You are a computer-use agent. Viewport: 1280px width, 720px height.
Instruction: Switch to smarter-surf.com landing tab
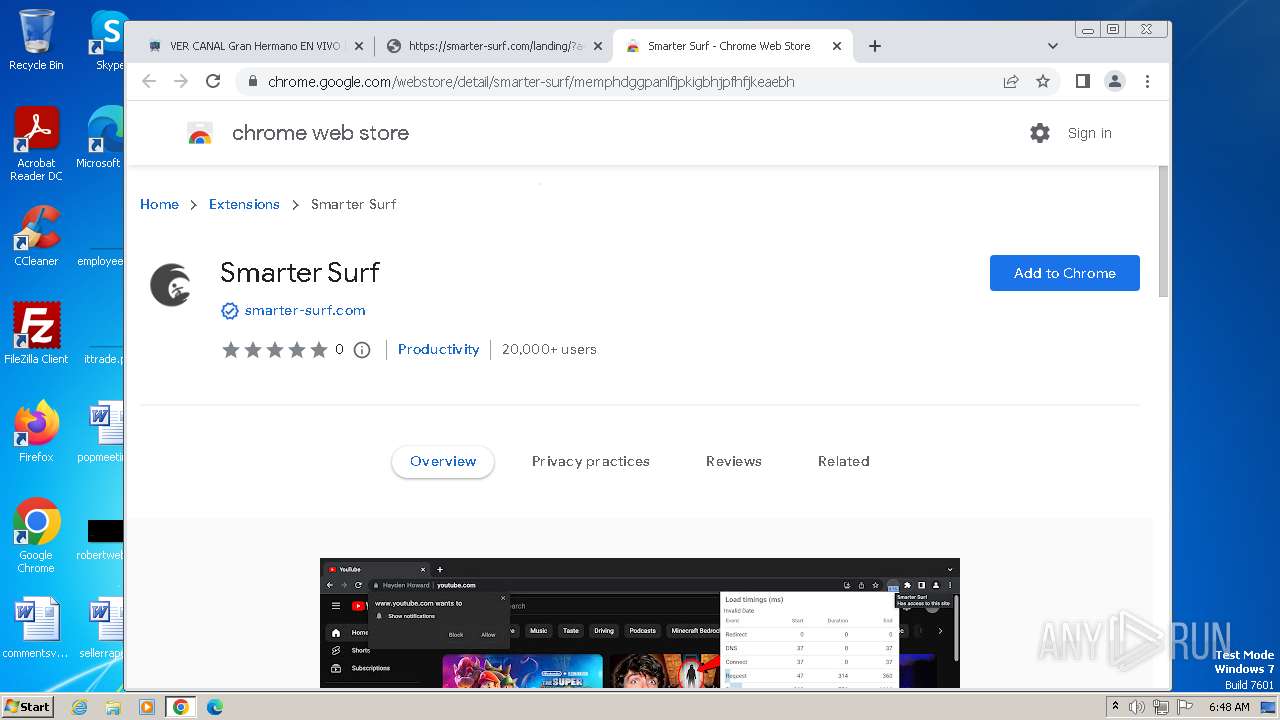tap(494, 46)
